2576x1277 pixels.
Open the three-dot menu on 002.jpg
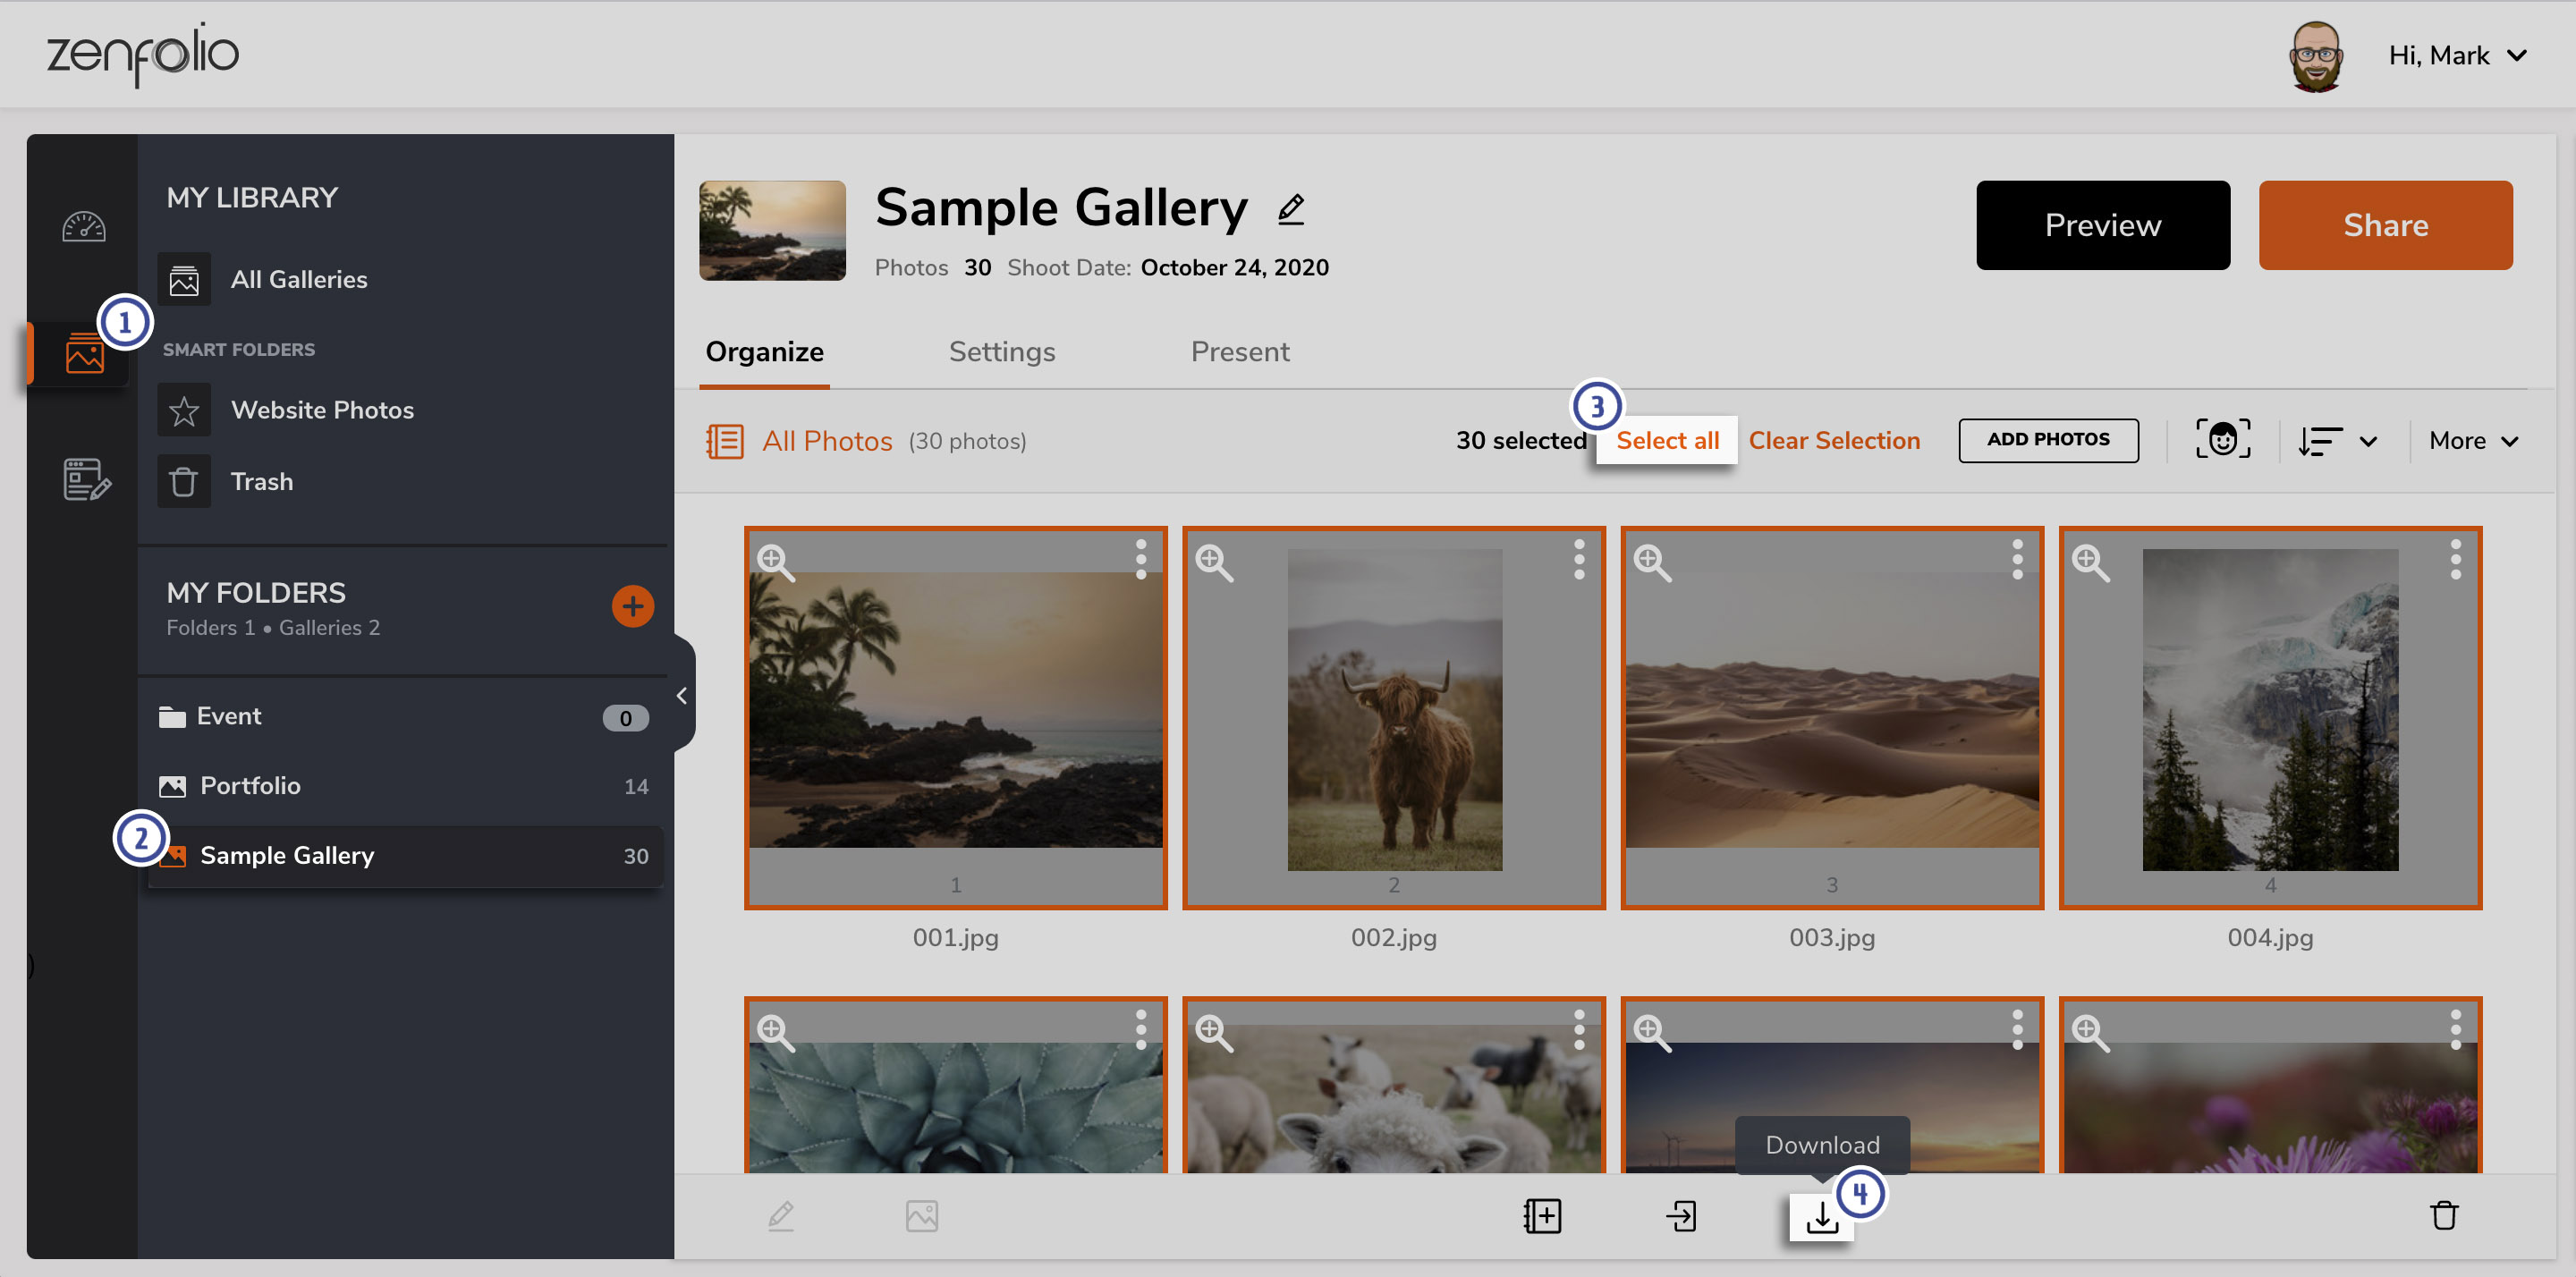pyautogui.click(x=1579, y=559)
